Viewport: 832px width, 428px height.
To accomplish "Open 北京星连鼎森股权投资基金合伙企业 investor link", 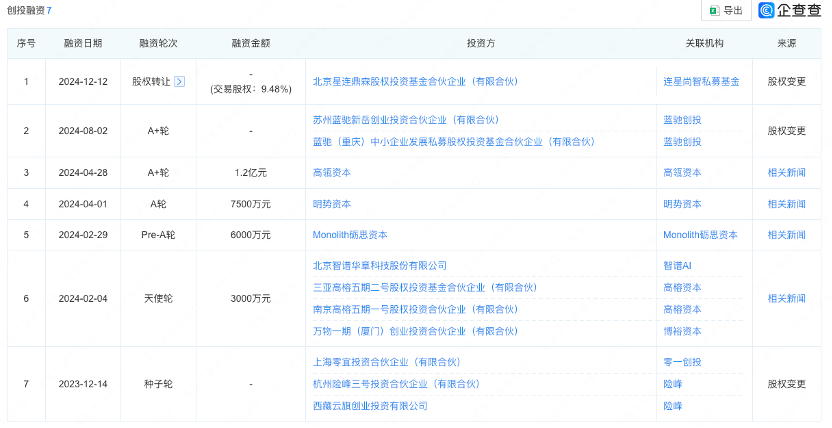I will [x=415, y=81].
